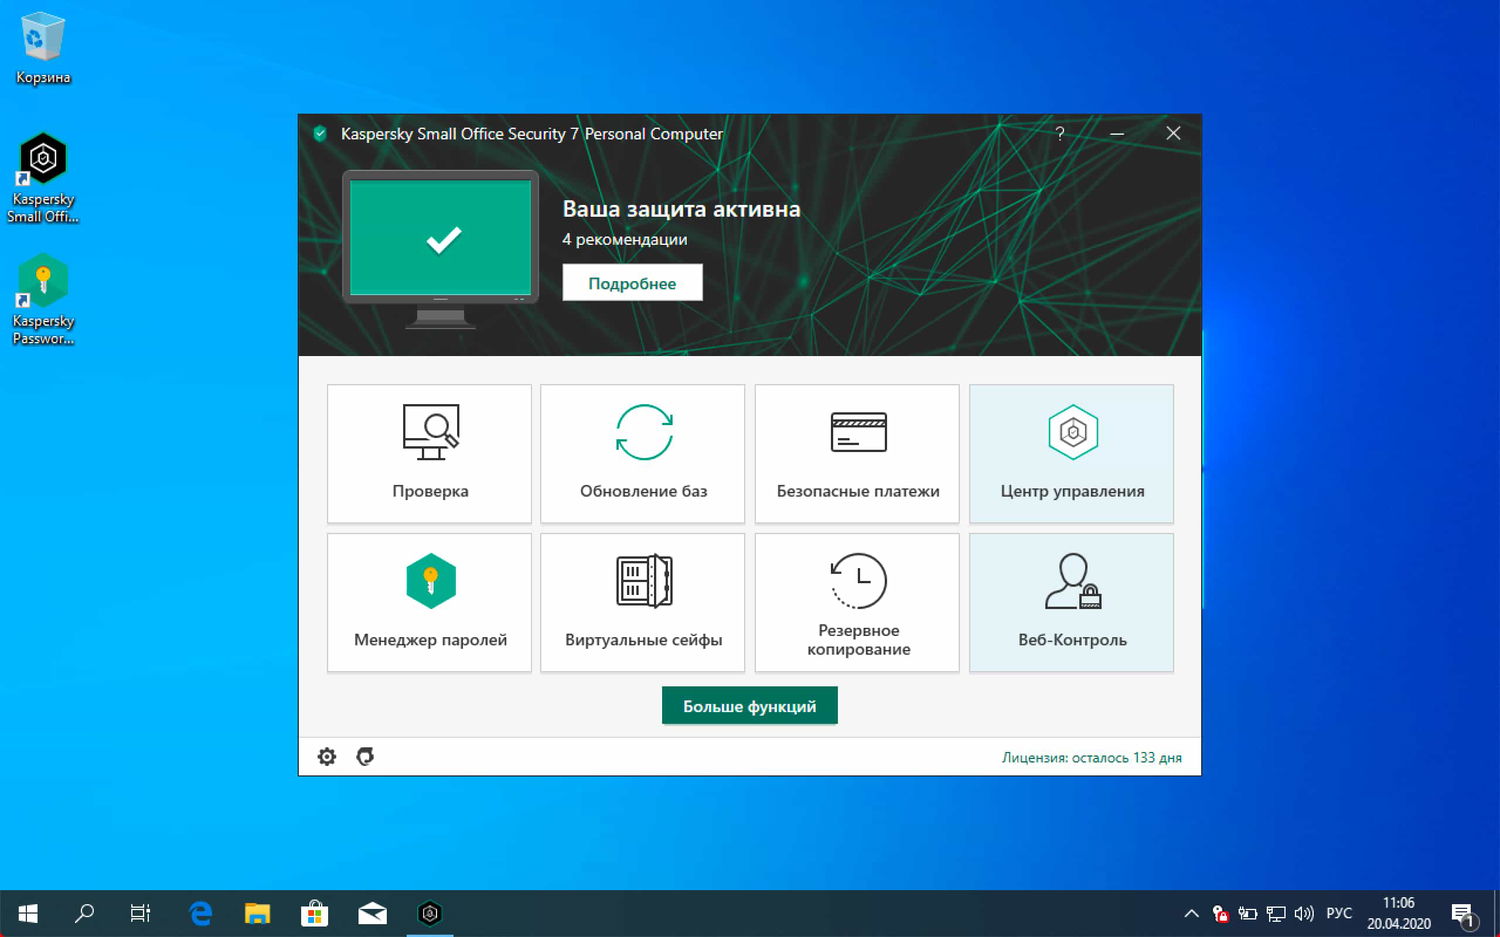Launch Обновление баз database update
The image size is (1500, 937).
[x=643, y=453]
